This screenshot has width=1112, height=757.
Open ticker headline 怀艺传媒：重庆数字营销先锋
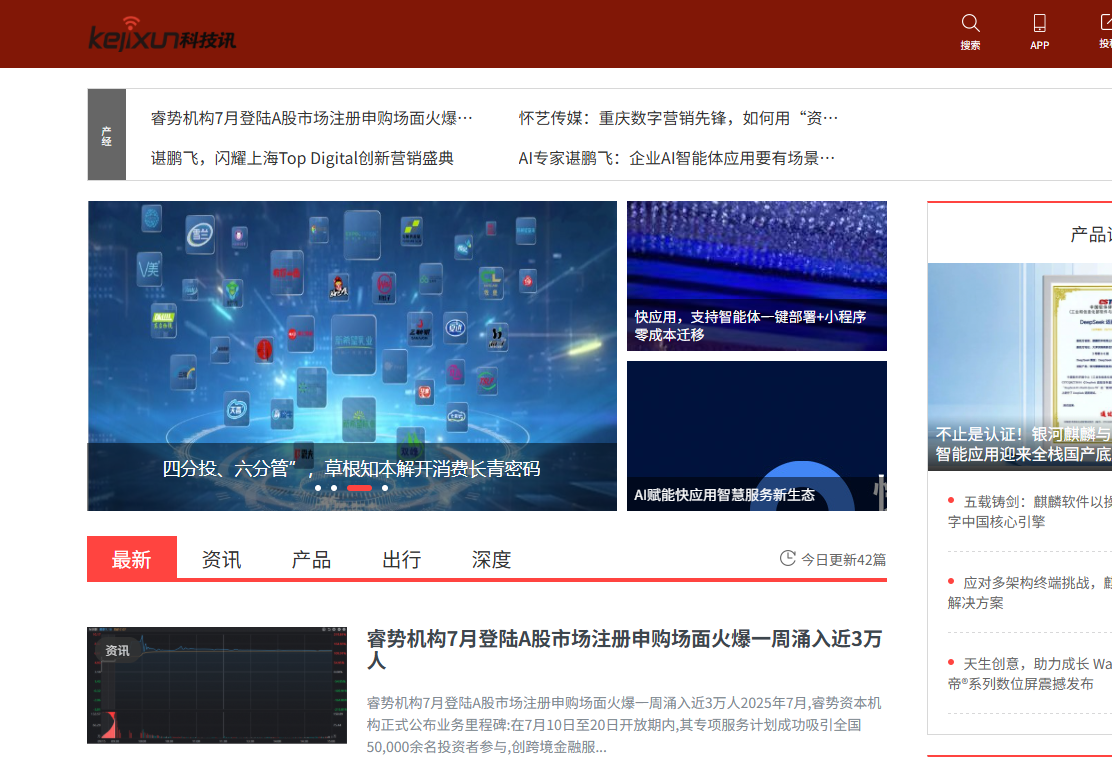click(678, 118)
